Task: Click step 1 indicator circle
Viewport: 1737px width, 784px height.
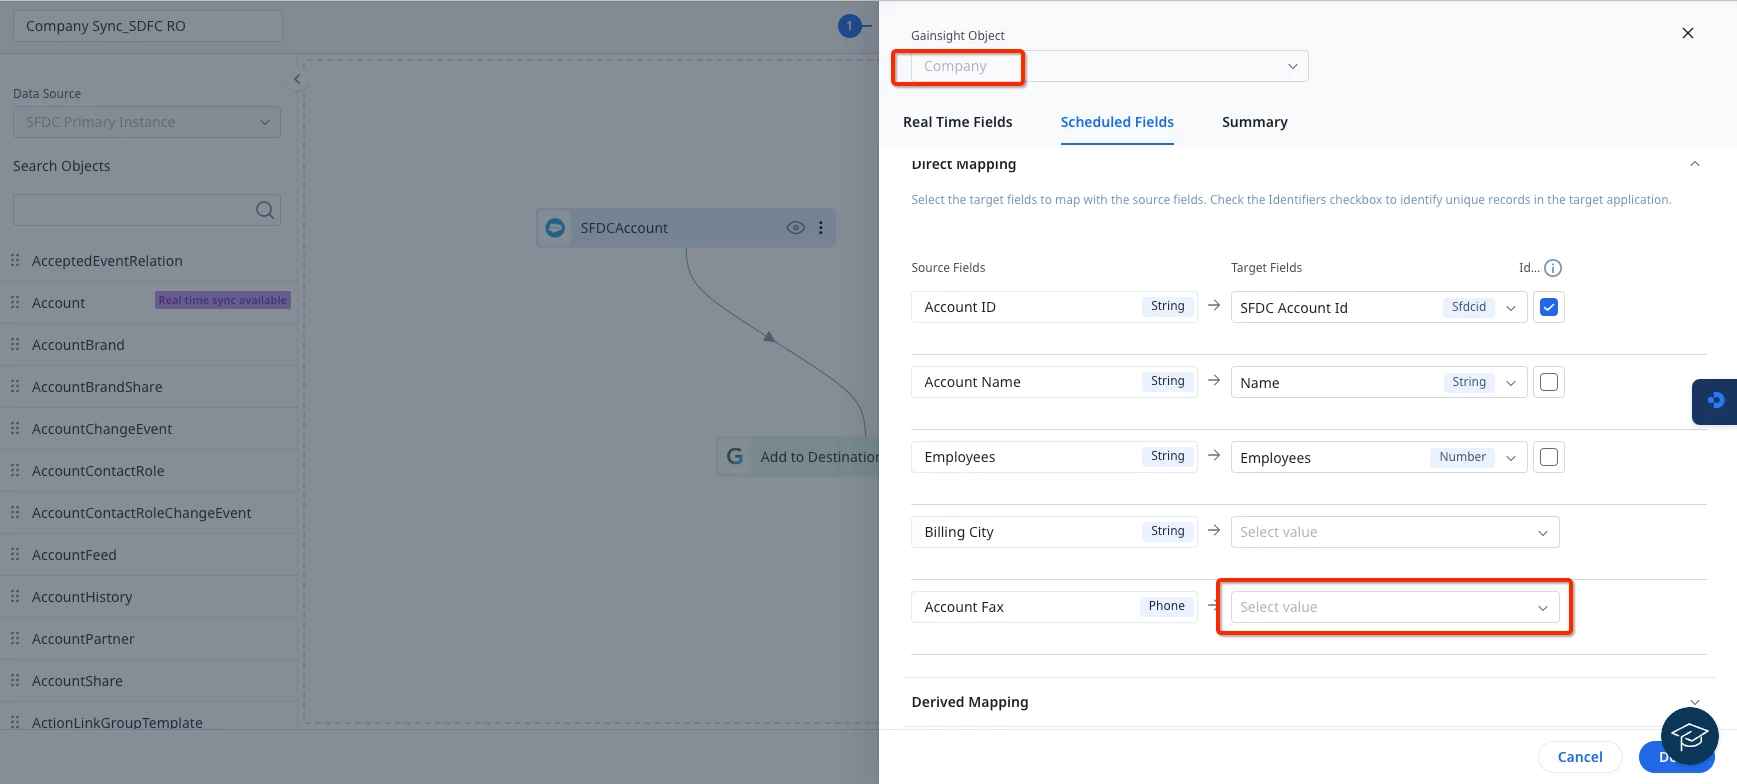Action: 850,26
